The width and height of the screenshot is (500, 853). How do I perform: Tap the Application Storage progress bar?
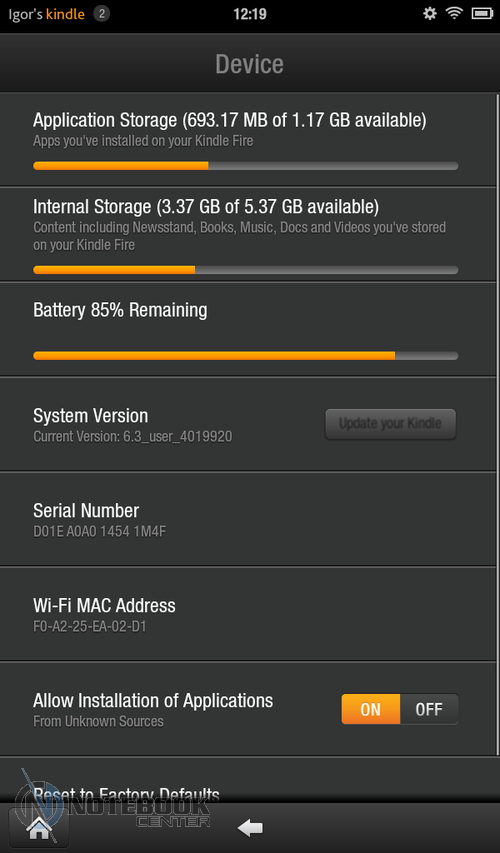coord(245,166)
